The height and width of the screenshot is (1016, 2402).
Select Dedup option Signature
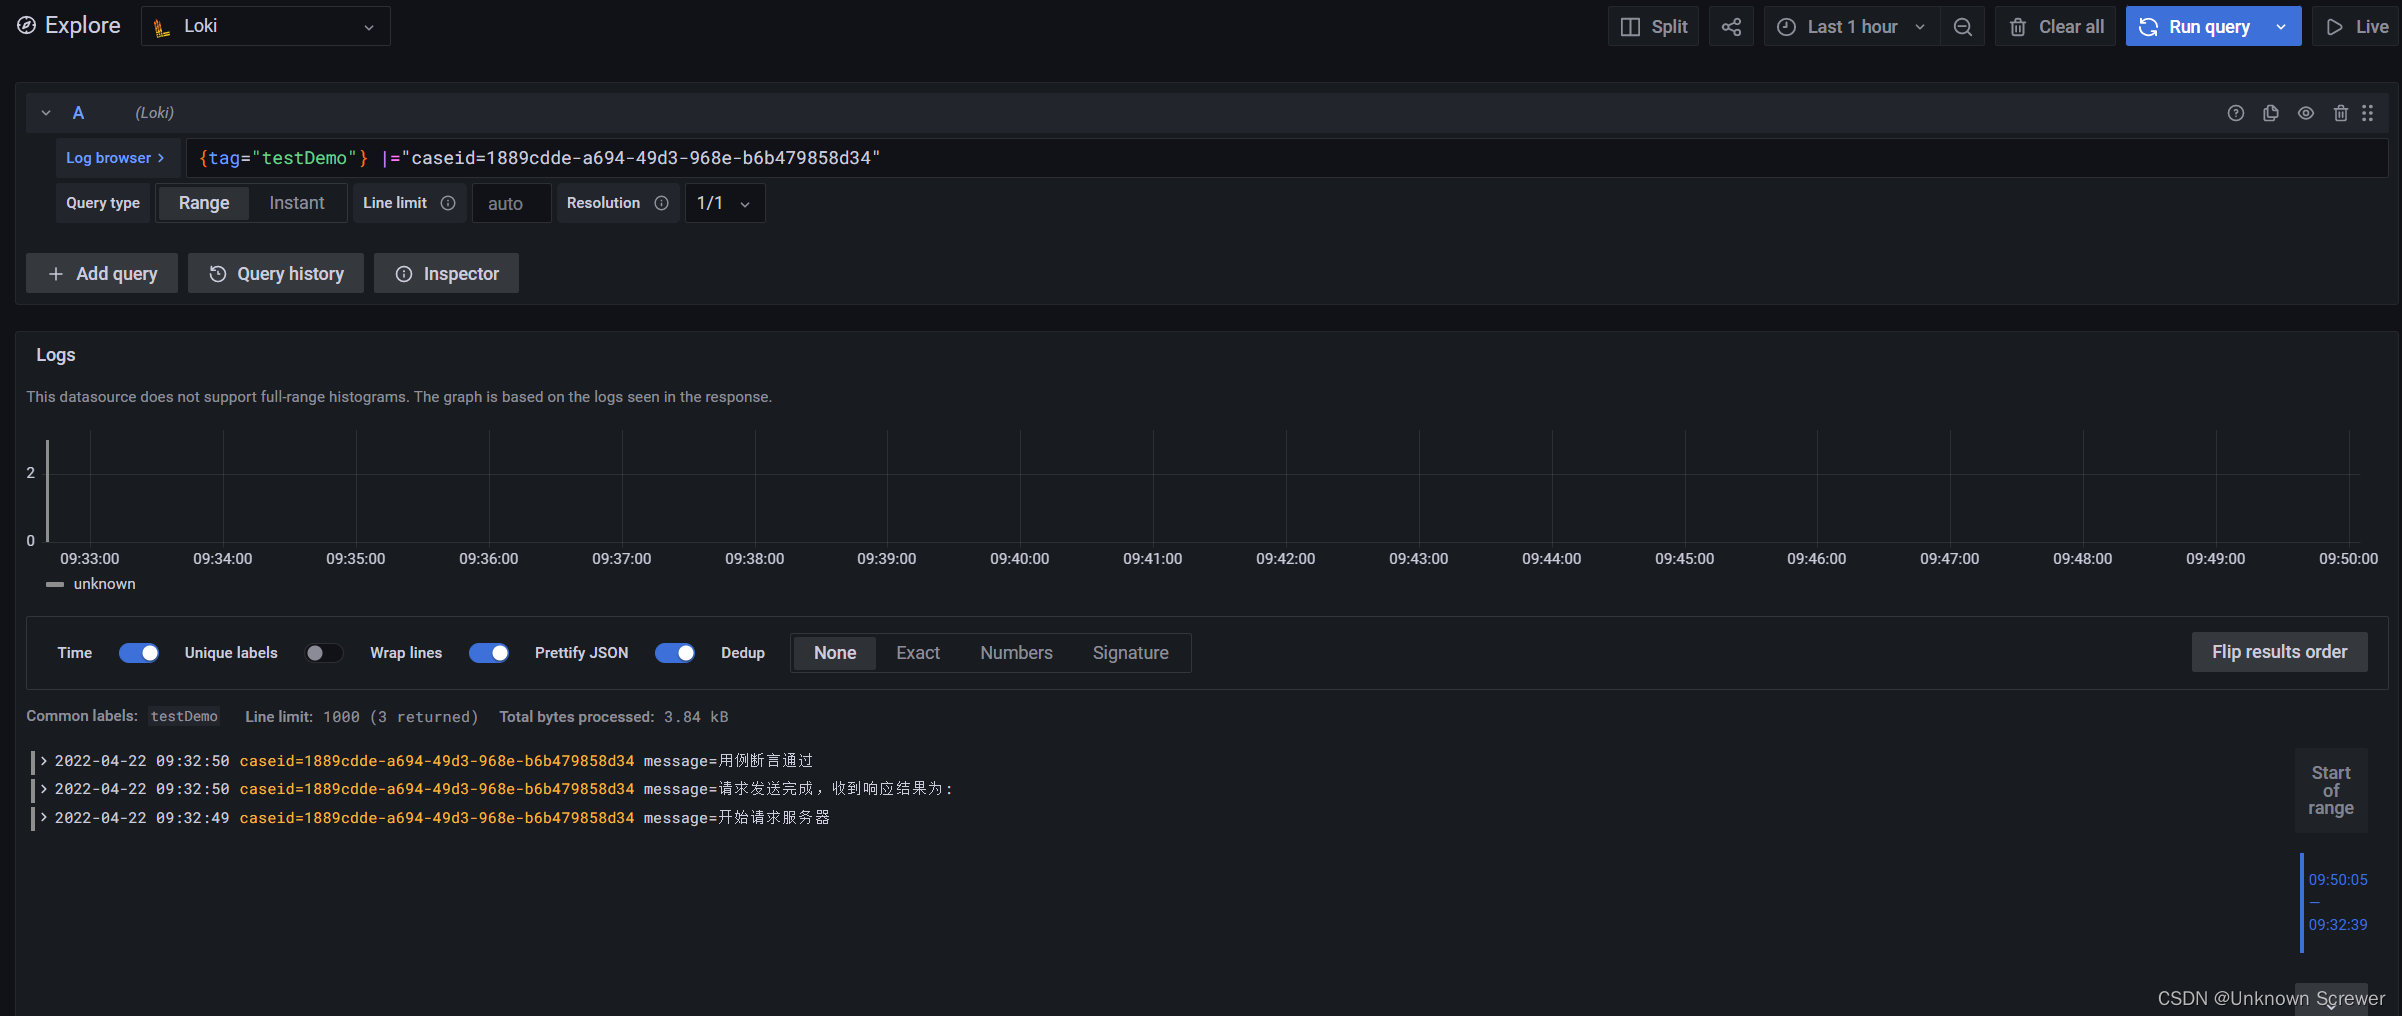coord(1130,653)
